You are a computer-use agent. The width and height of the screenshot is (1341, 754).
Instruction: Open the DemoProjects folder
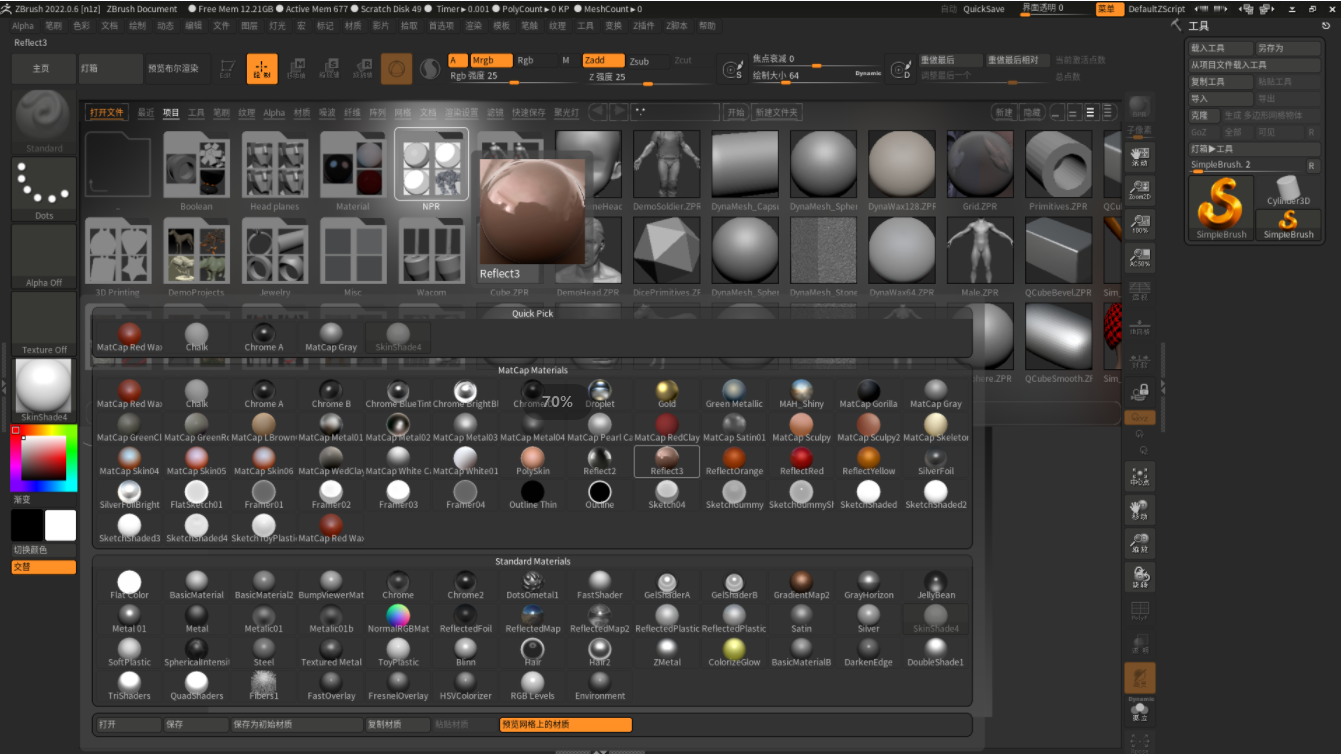[196, 256]
